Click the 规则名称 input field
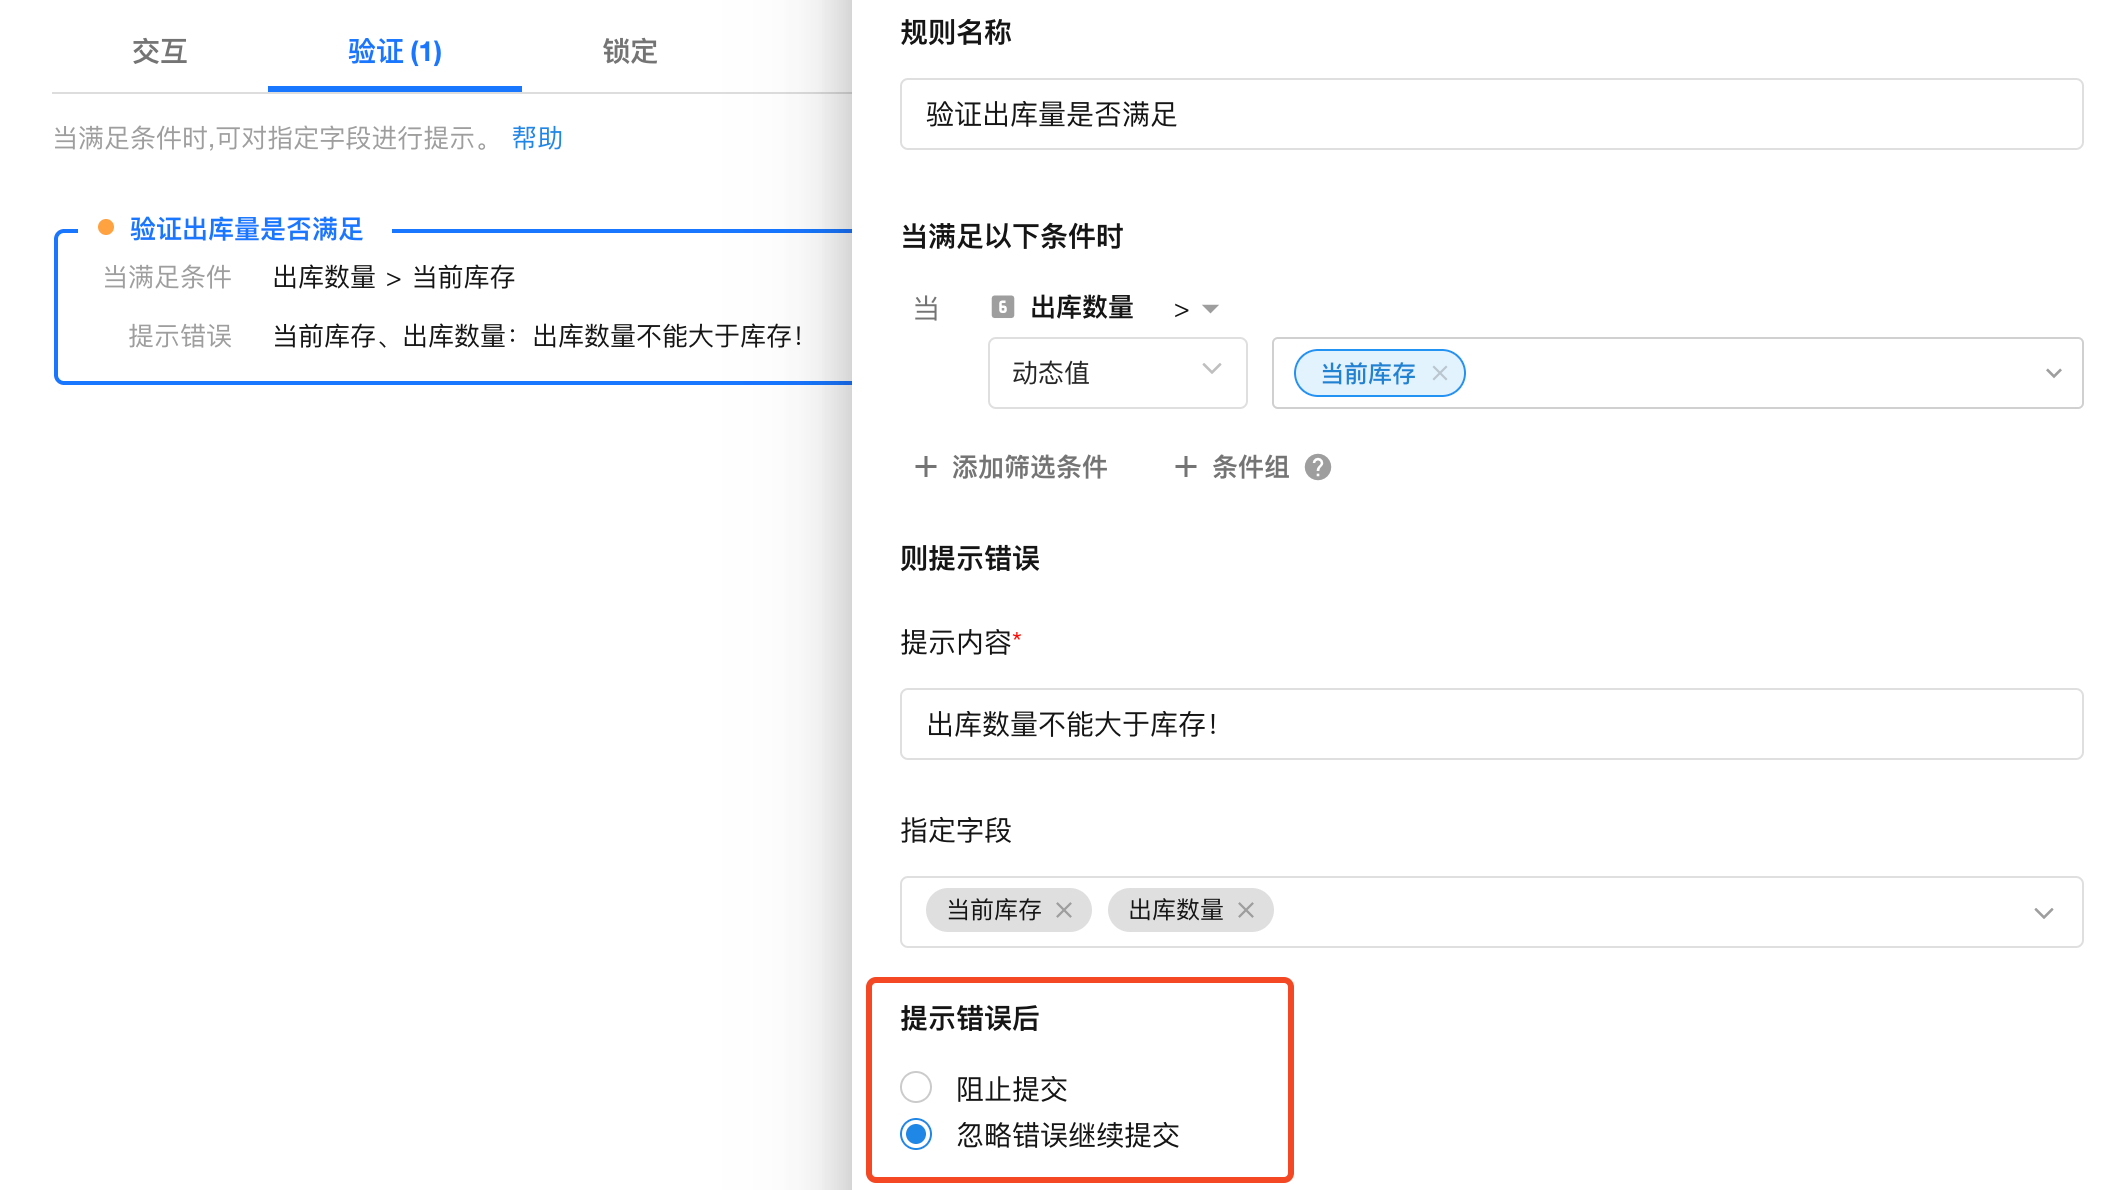The image size is (2114, 1190). 1490,114
